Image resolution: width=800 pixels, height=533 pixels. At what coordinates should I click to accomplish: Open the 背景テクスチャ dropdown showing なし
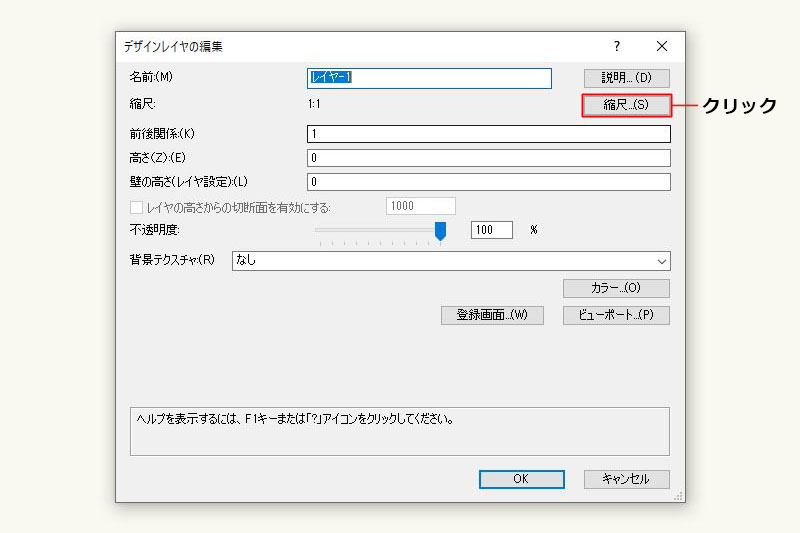click(x=451, y=261)
